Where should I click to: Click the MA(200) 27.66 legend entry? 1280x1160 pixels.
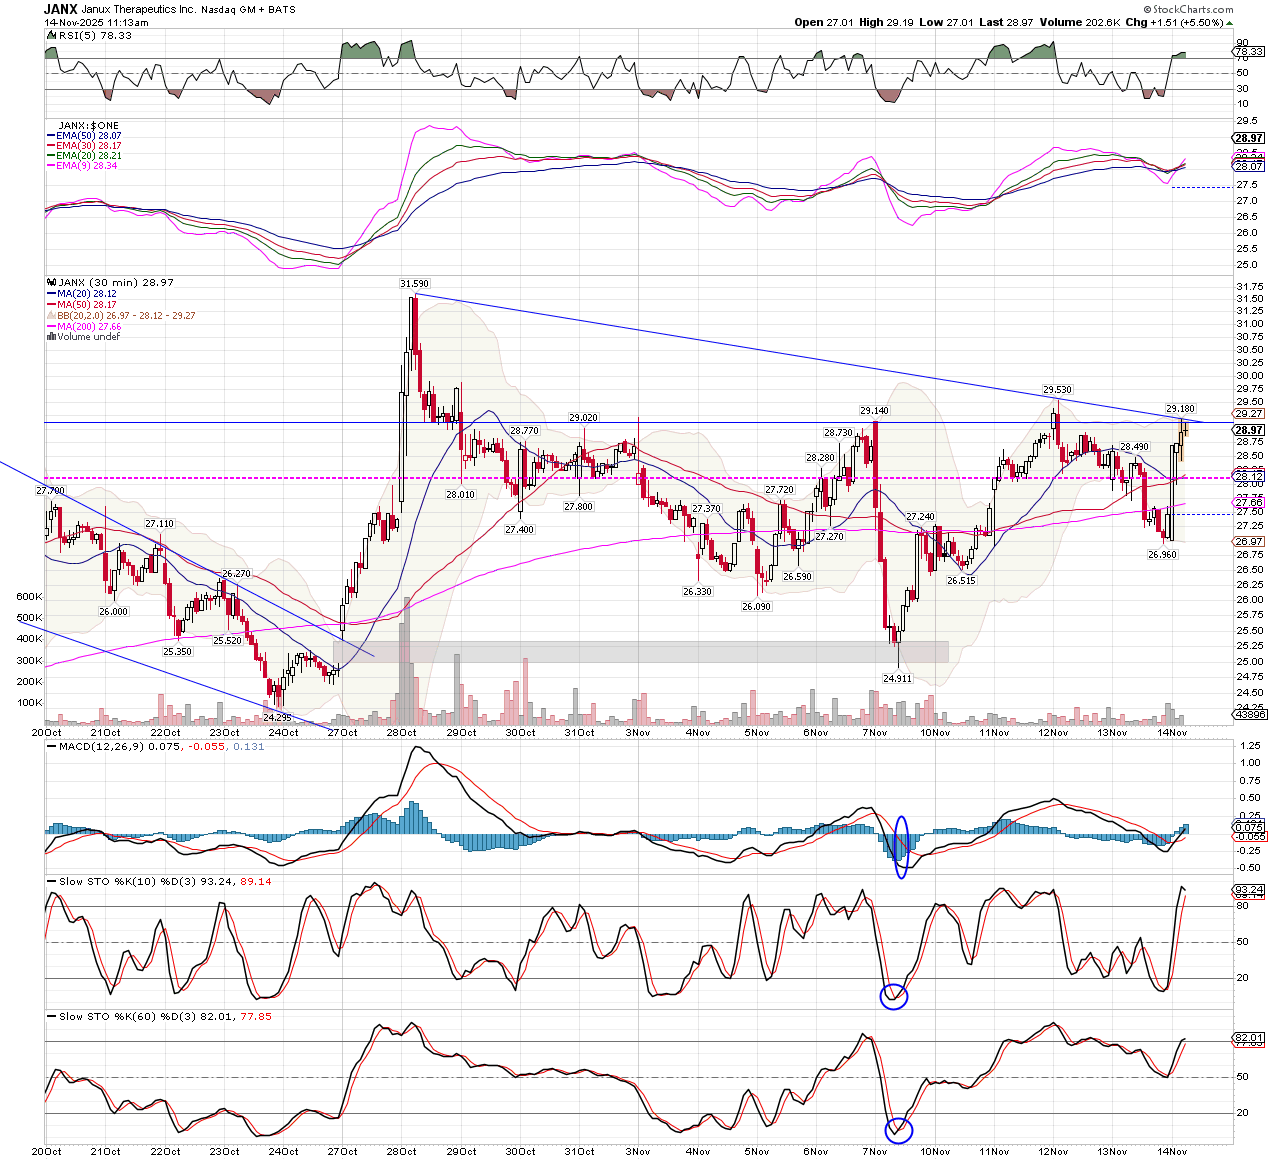tap(88, 326)
